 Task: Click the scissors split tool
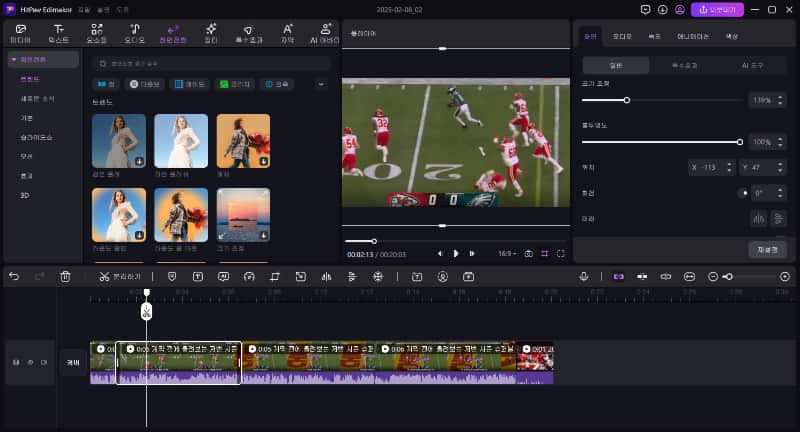coord(104,276)
